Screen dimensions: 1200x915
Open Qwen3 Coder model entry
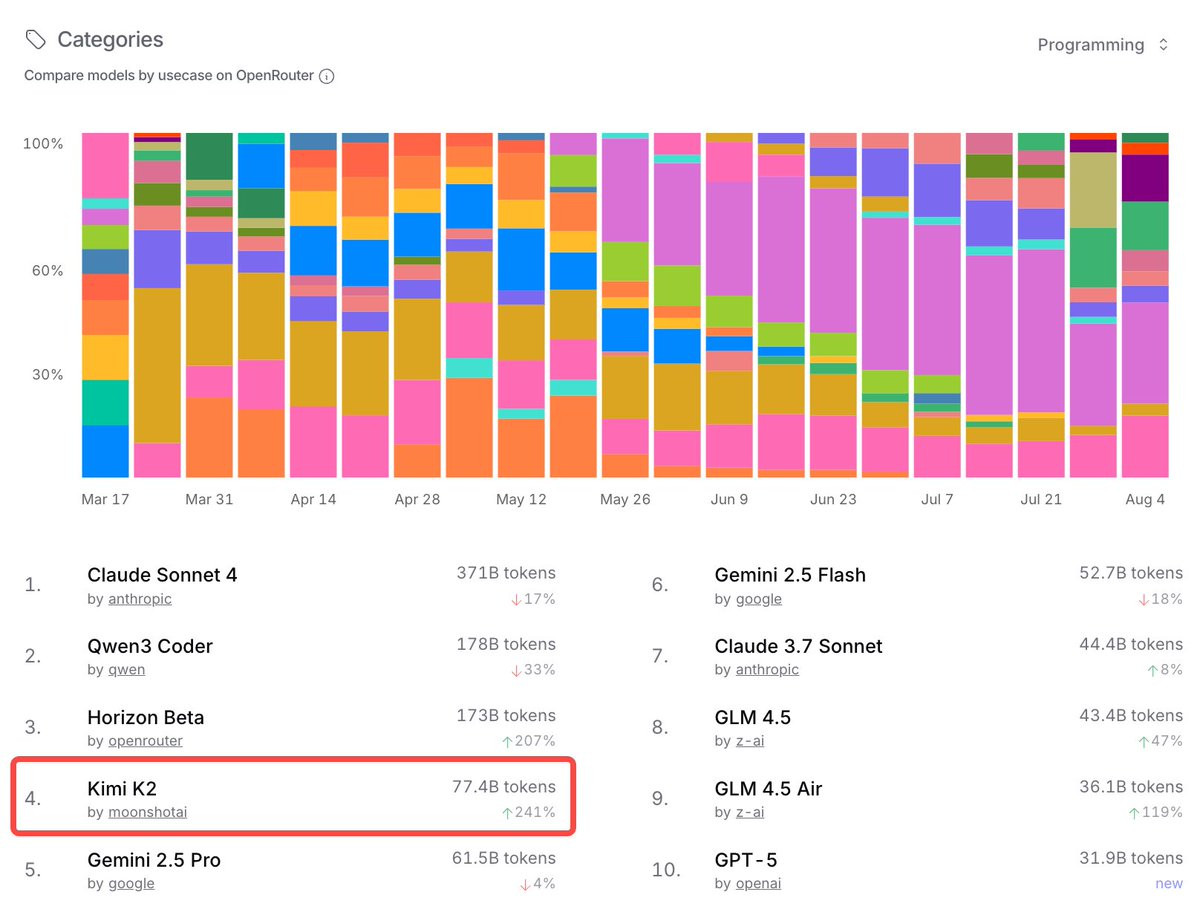(150, 646)
